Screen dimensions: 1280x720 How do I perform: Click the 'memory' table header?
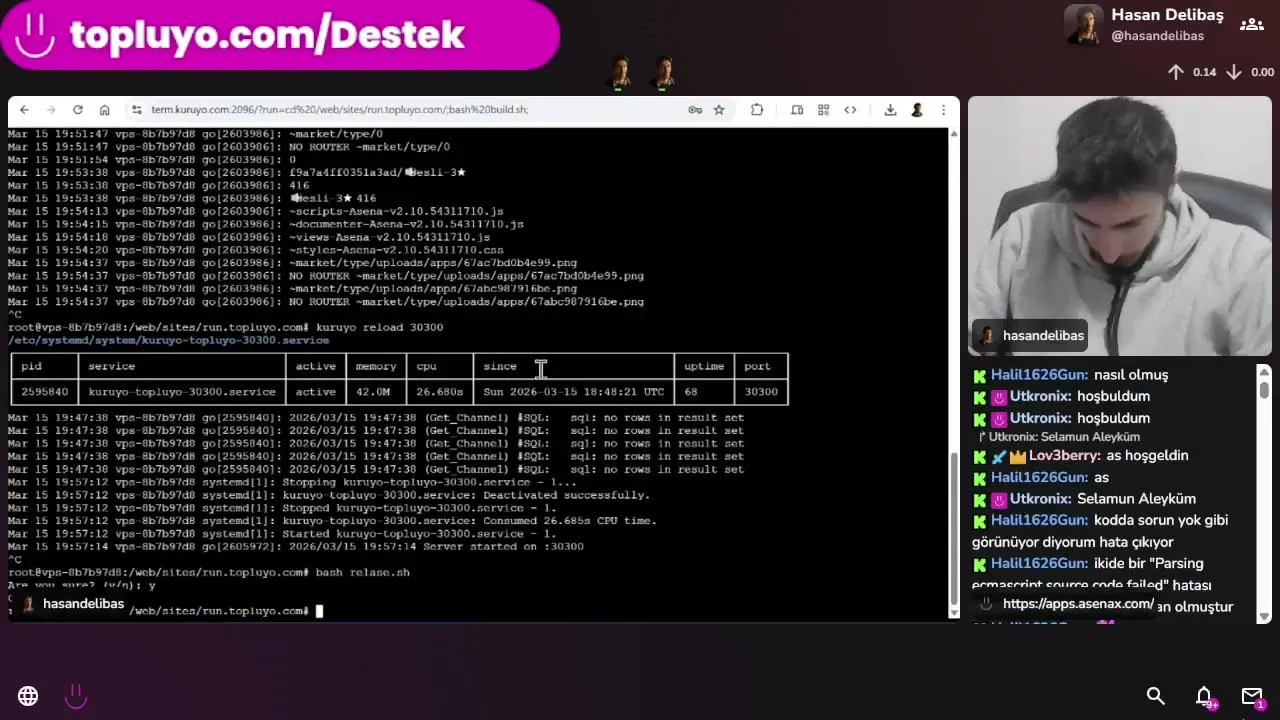point(376,366)
